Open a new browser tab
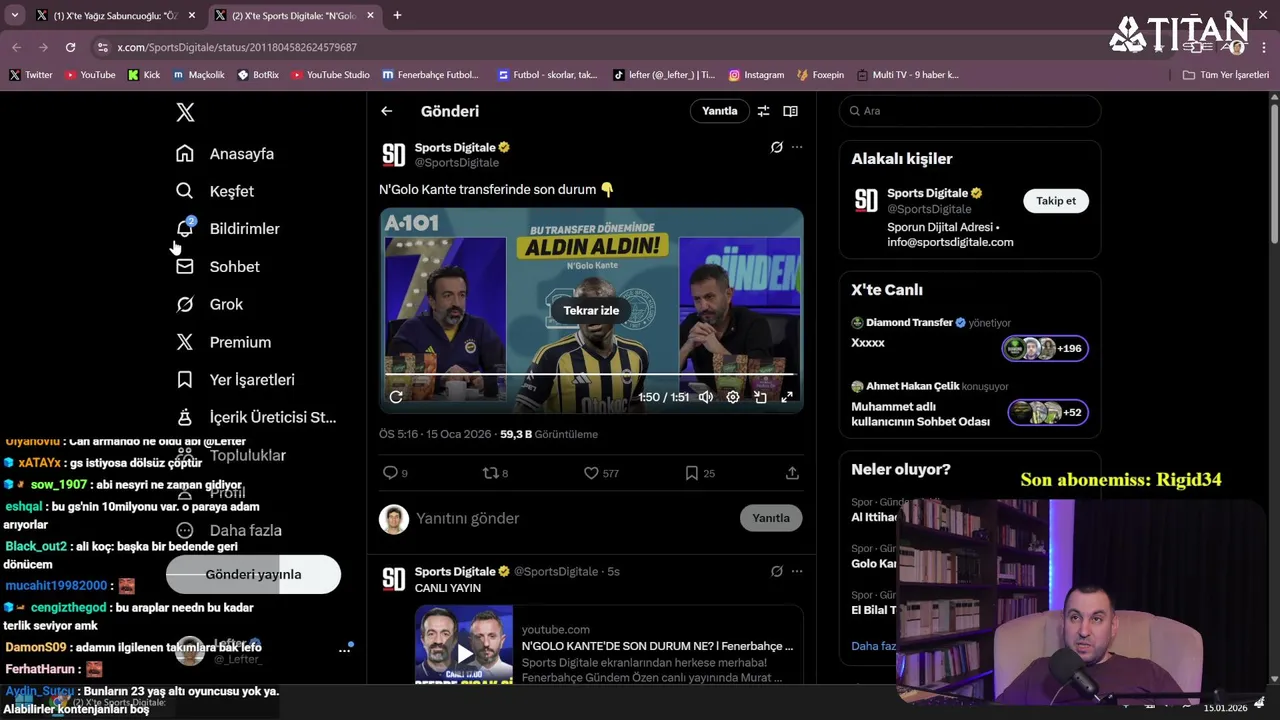 397,15
